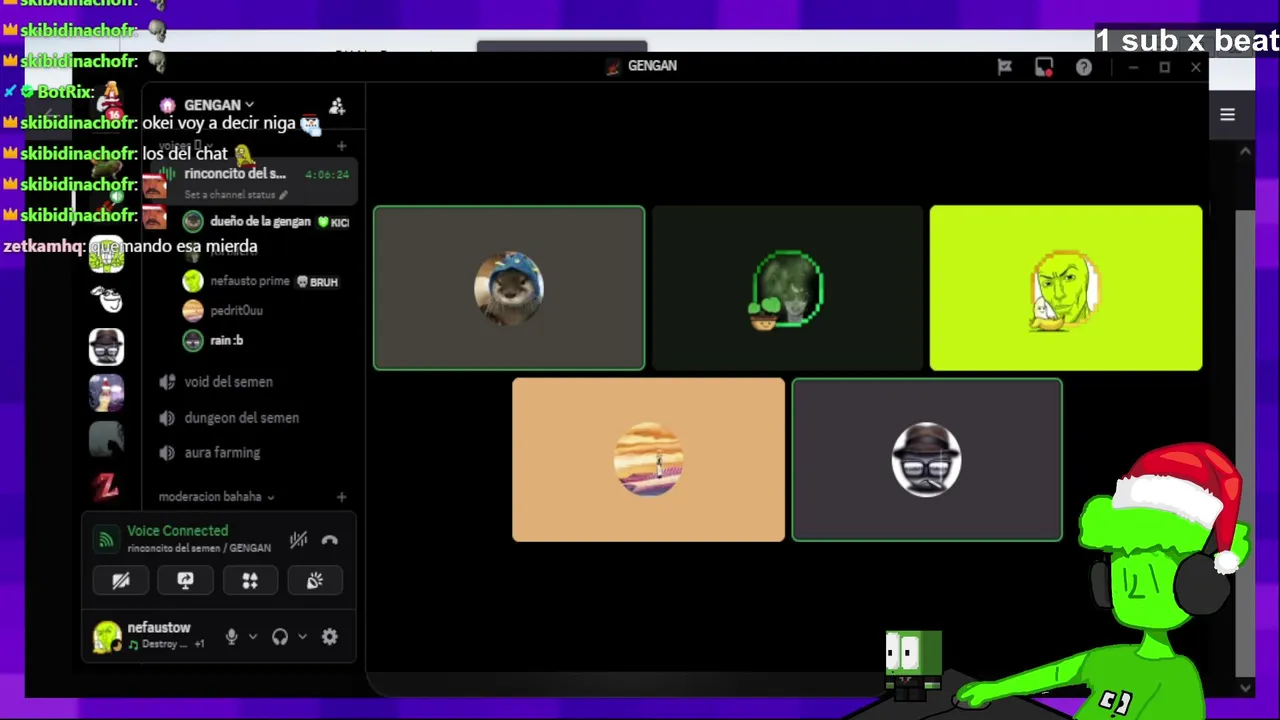Viewport: 1280px width, 720px height.
Task: Select user 'nefausto prime' in voice list
Action: click(249, 282)
